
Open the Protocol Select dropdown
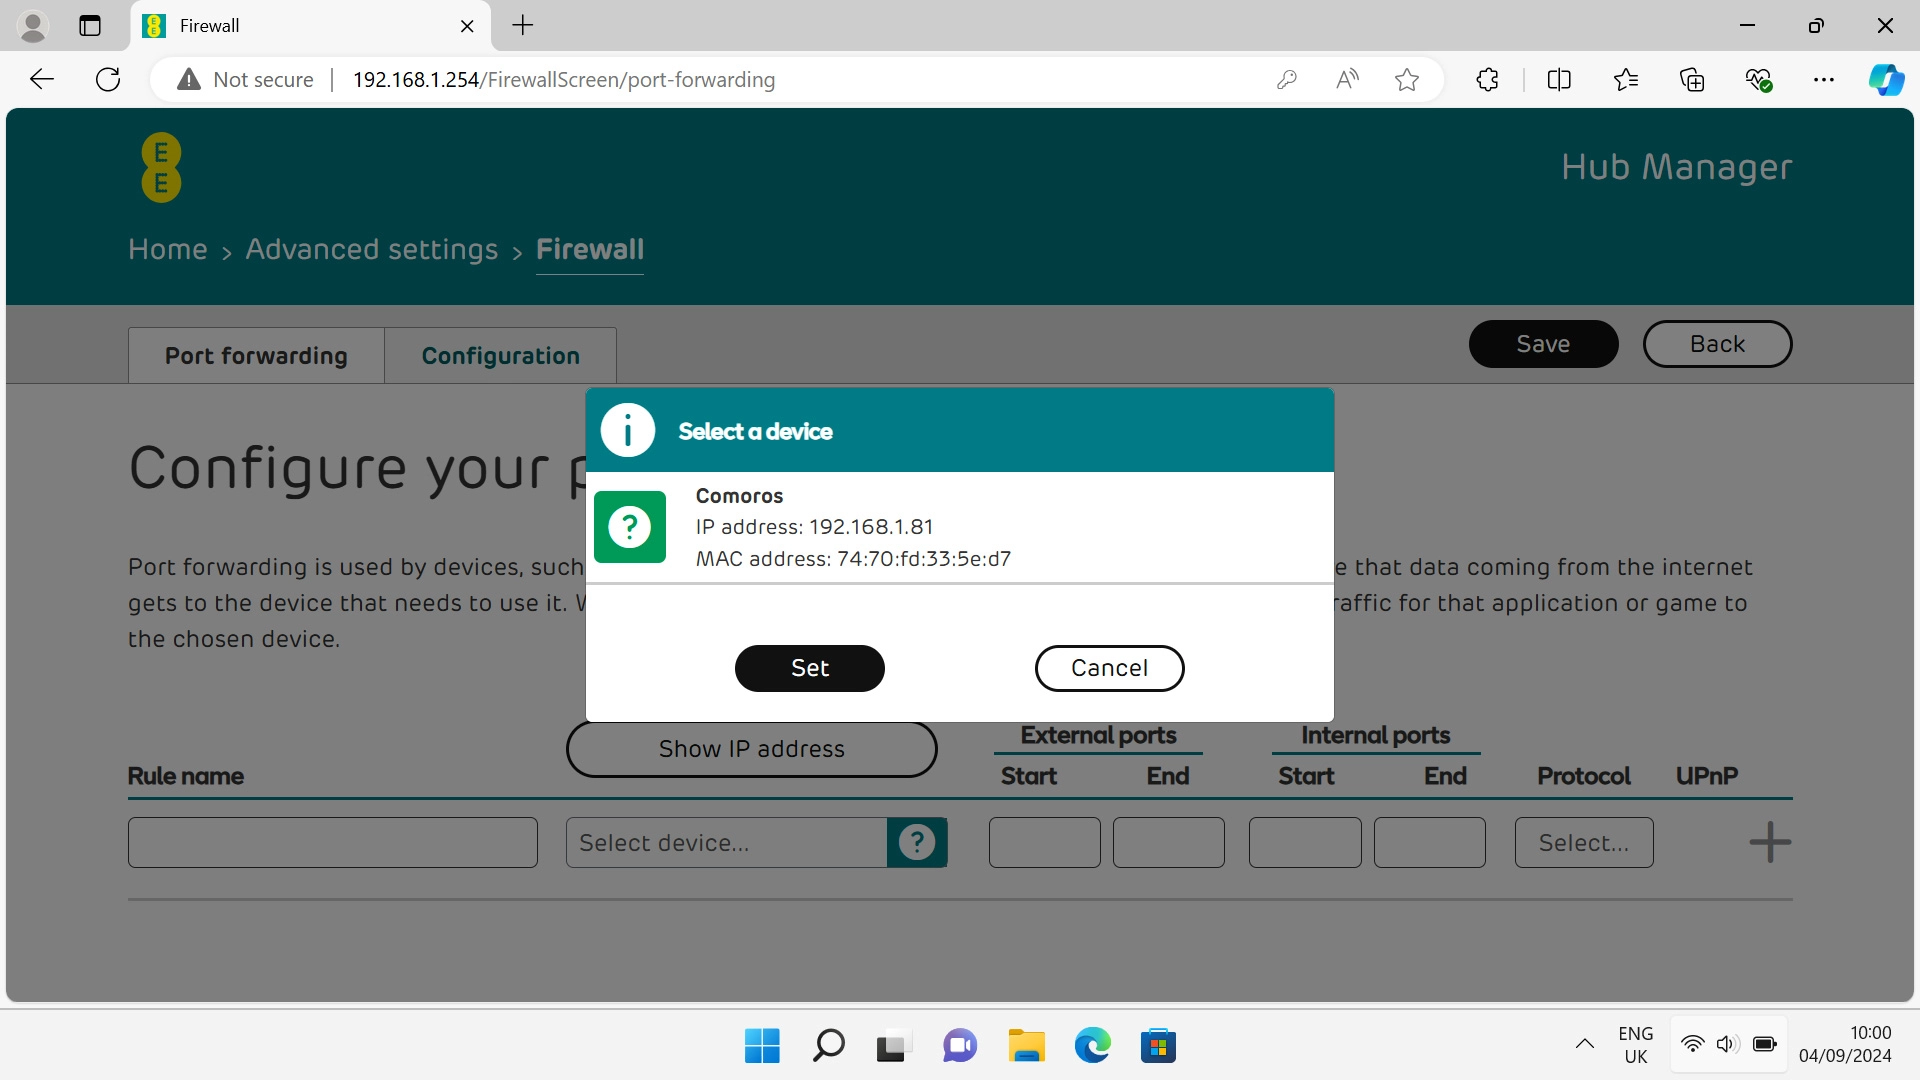click(1584, 842)
